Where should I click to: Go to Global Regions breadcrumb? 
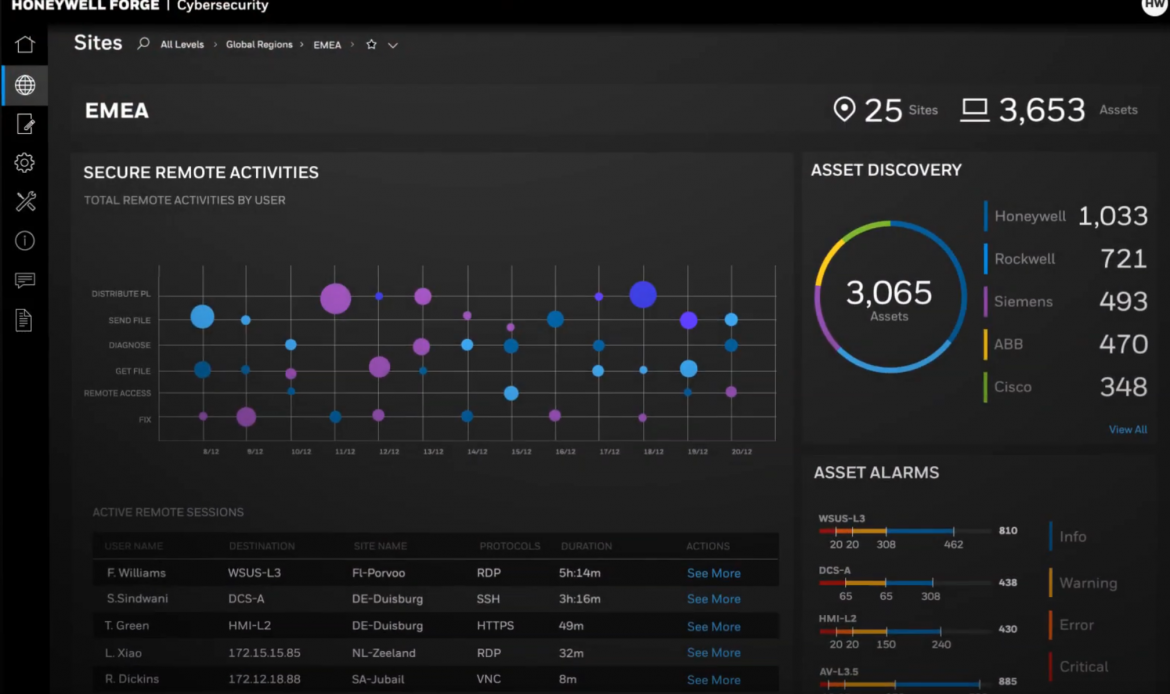tap(259, 45)
